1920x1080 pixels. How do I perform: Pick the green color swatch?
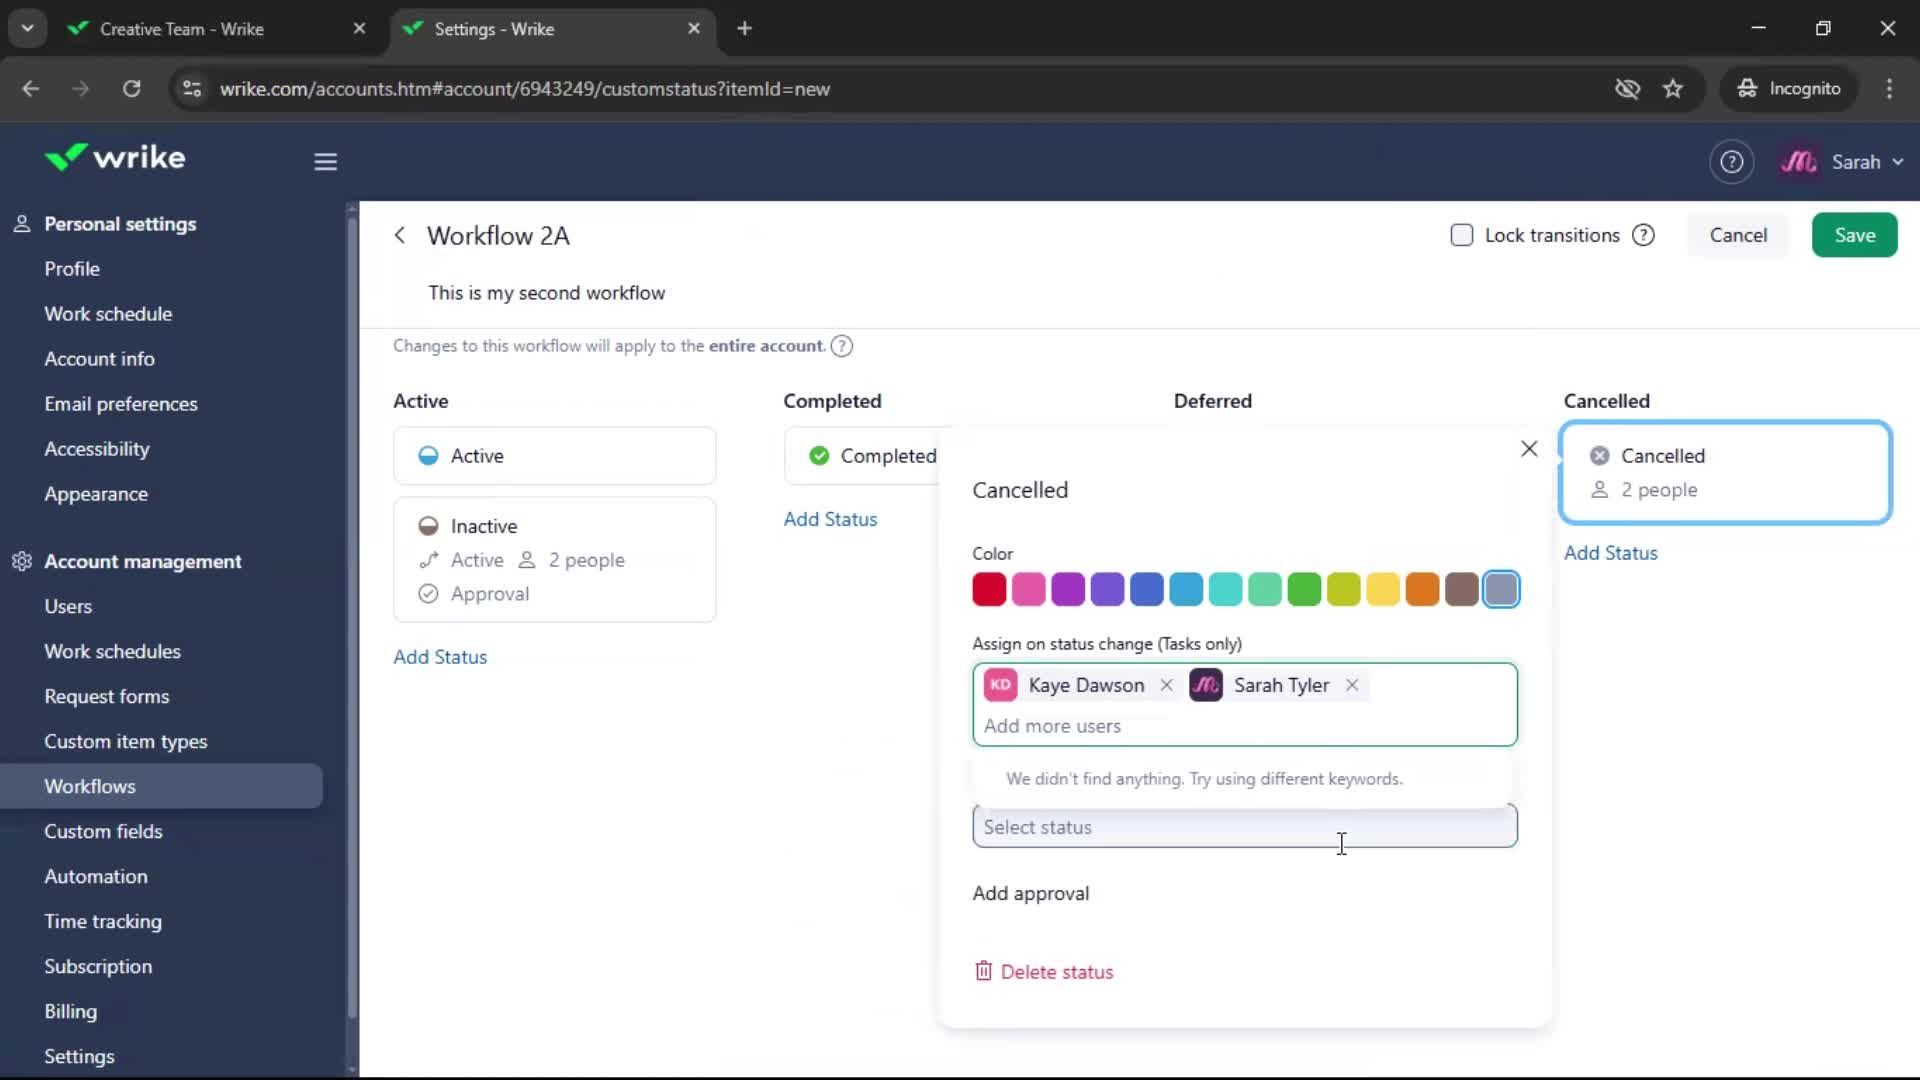tap(1304, 590)
